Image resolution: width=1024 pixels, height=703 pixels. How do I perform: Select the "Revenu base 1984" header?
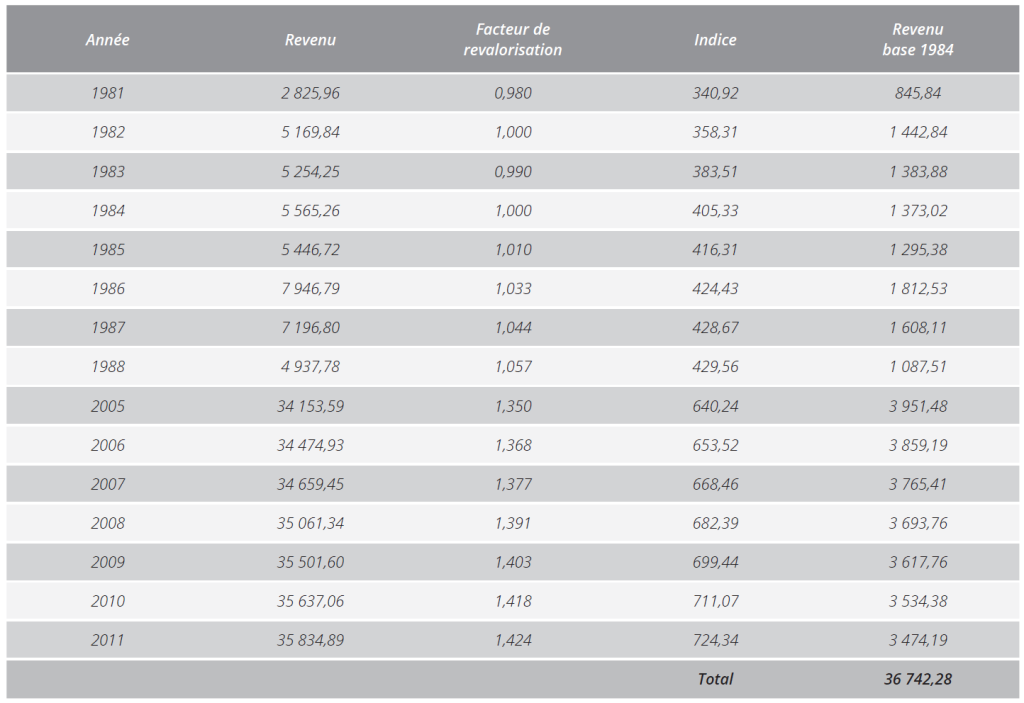[918, 40]
